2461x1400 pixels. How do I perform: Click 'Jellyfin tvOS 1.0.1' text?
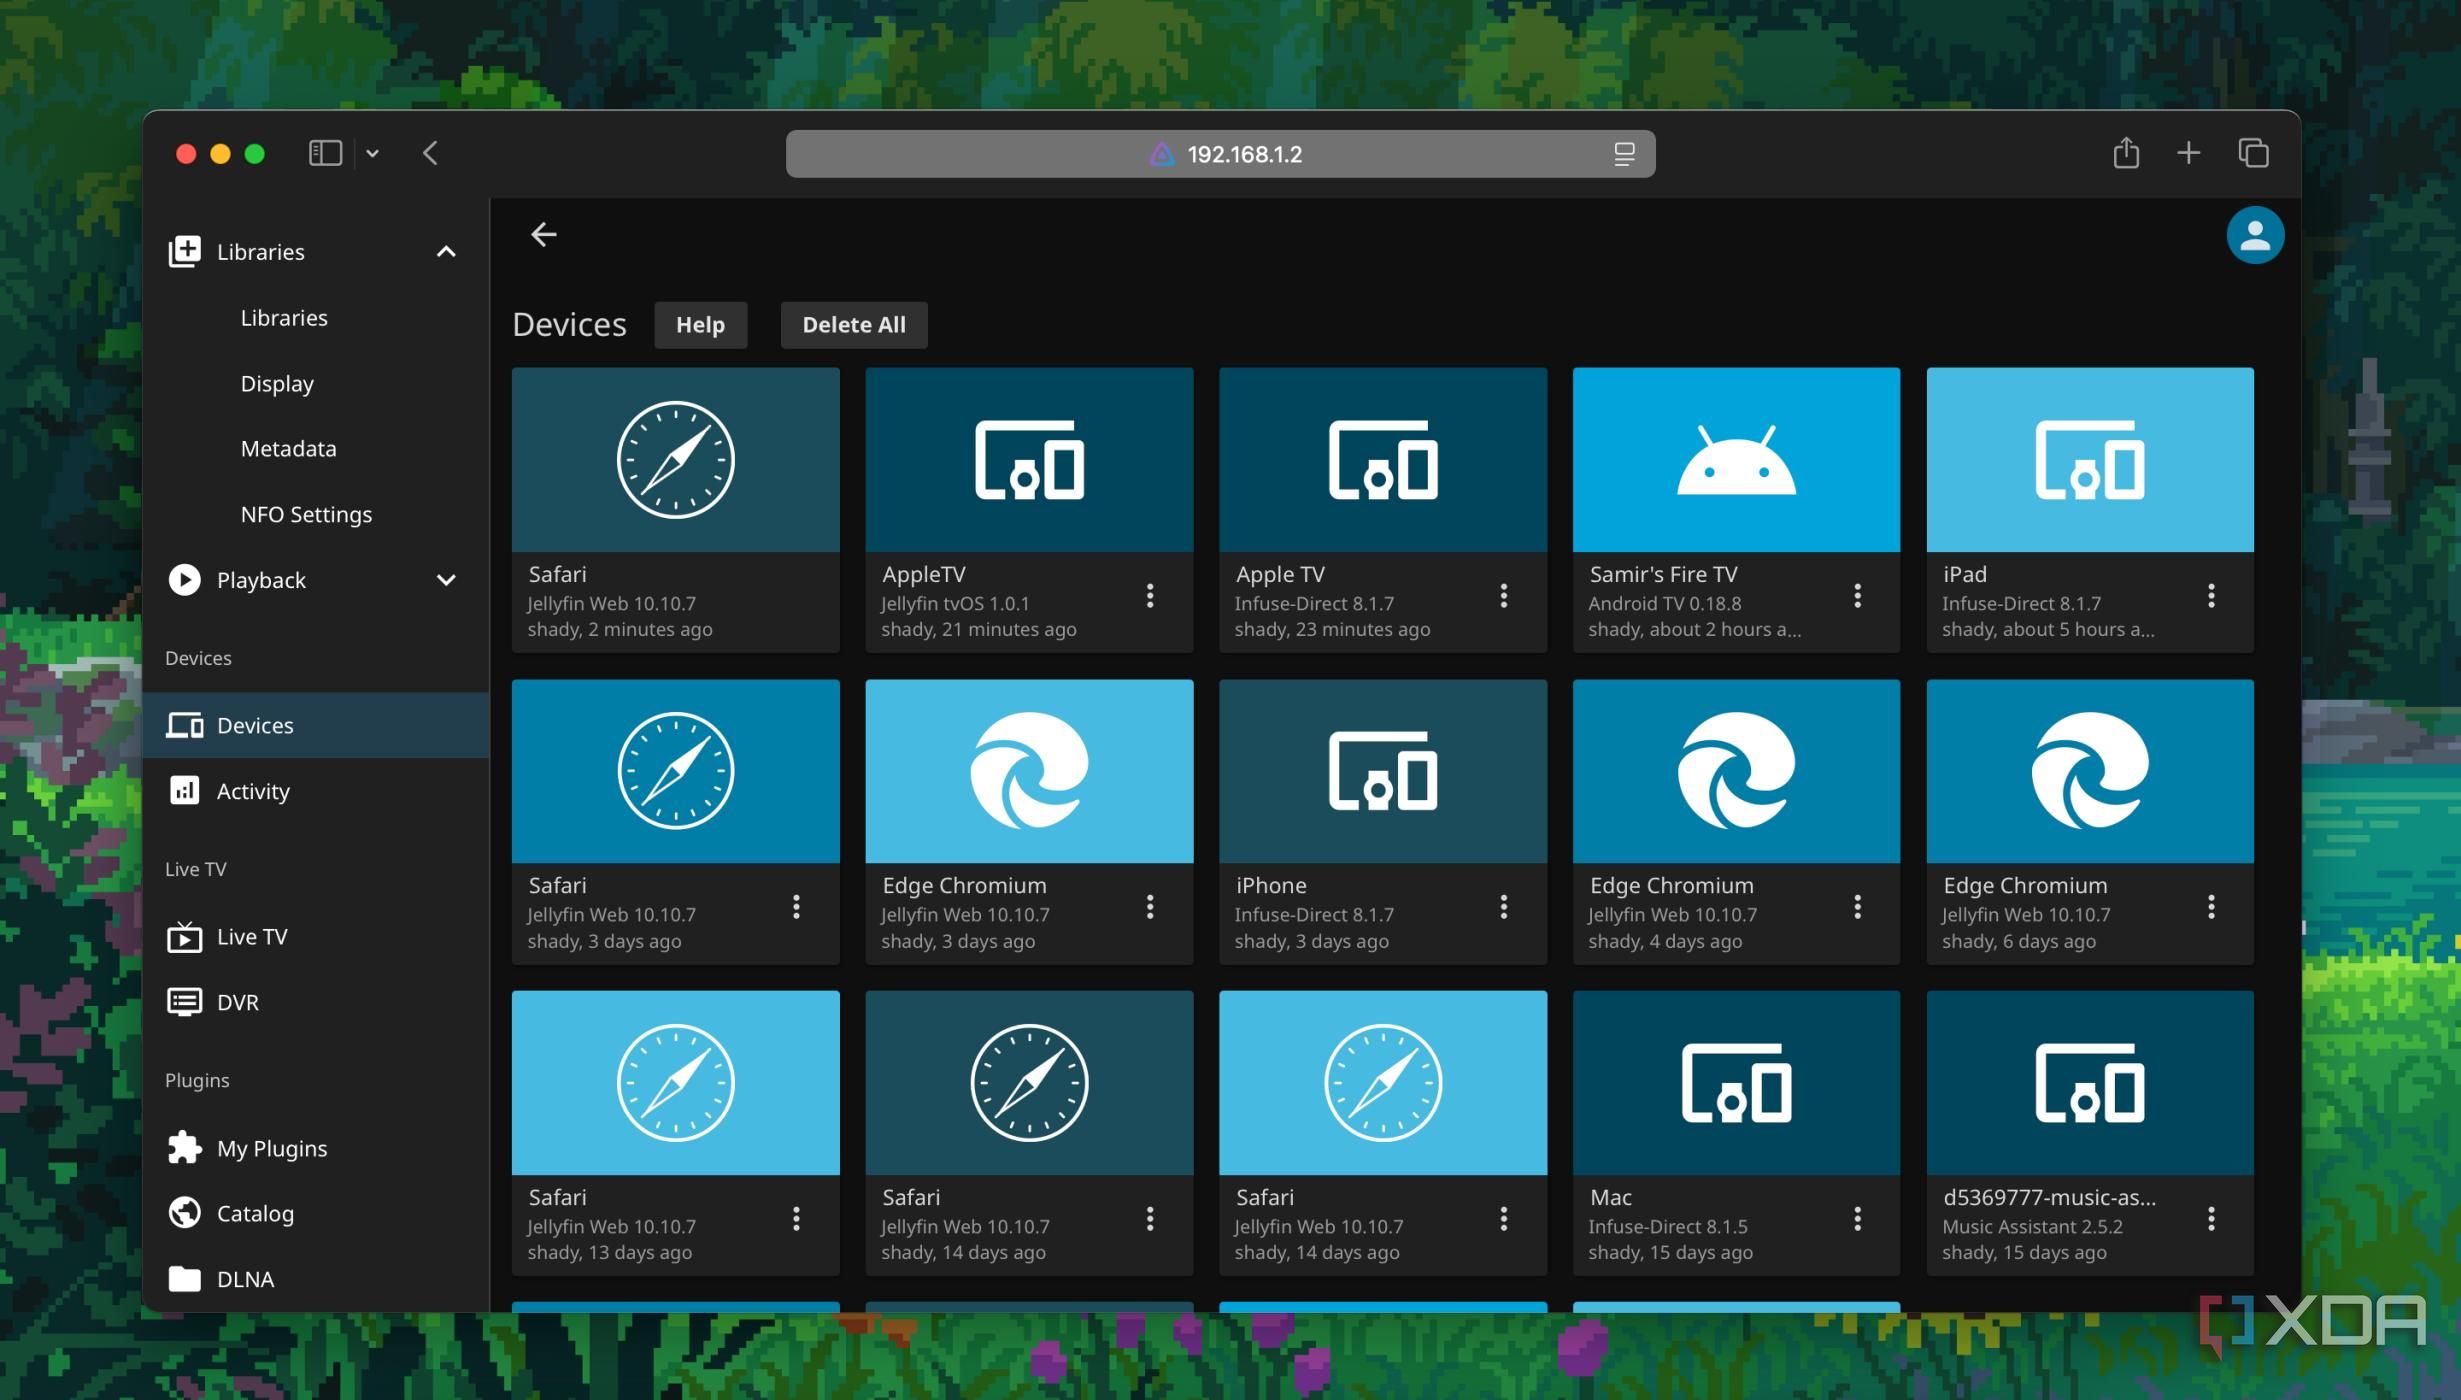955,603
